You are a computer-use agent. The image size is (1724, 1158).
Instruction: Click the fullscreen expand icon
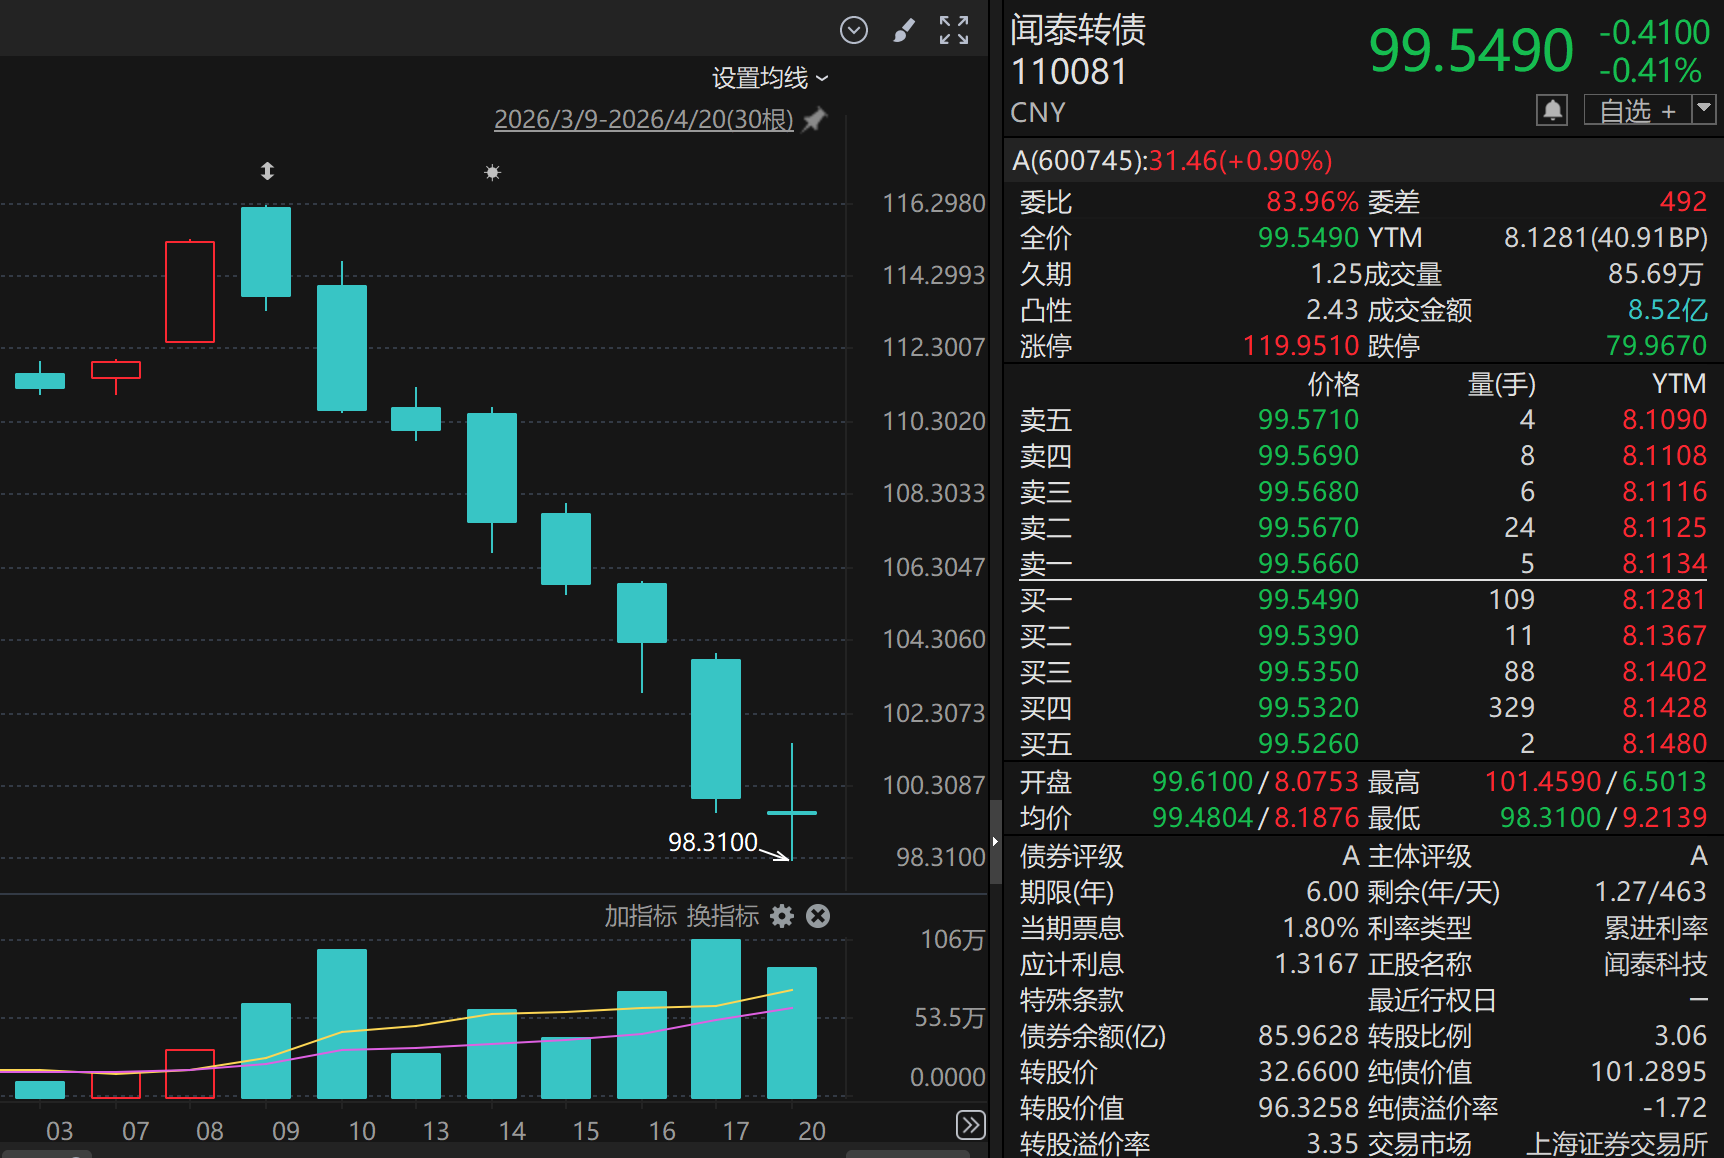953,30
